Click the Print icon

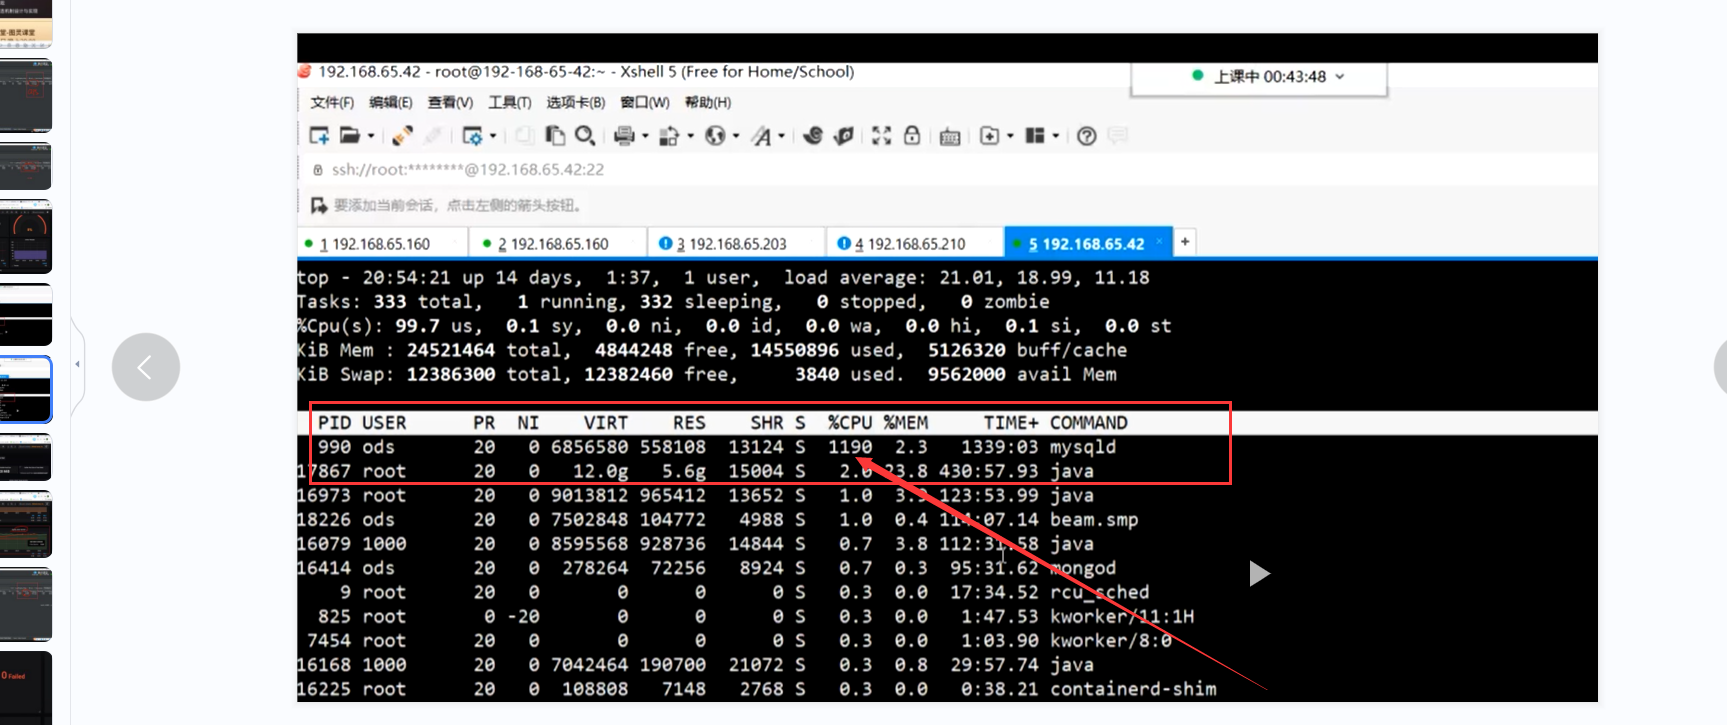coord(624,135)
